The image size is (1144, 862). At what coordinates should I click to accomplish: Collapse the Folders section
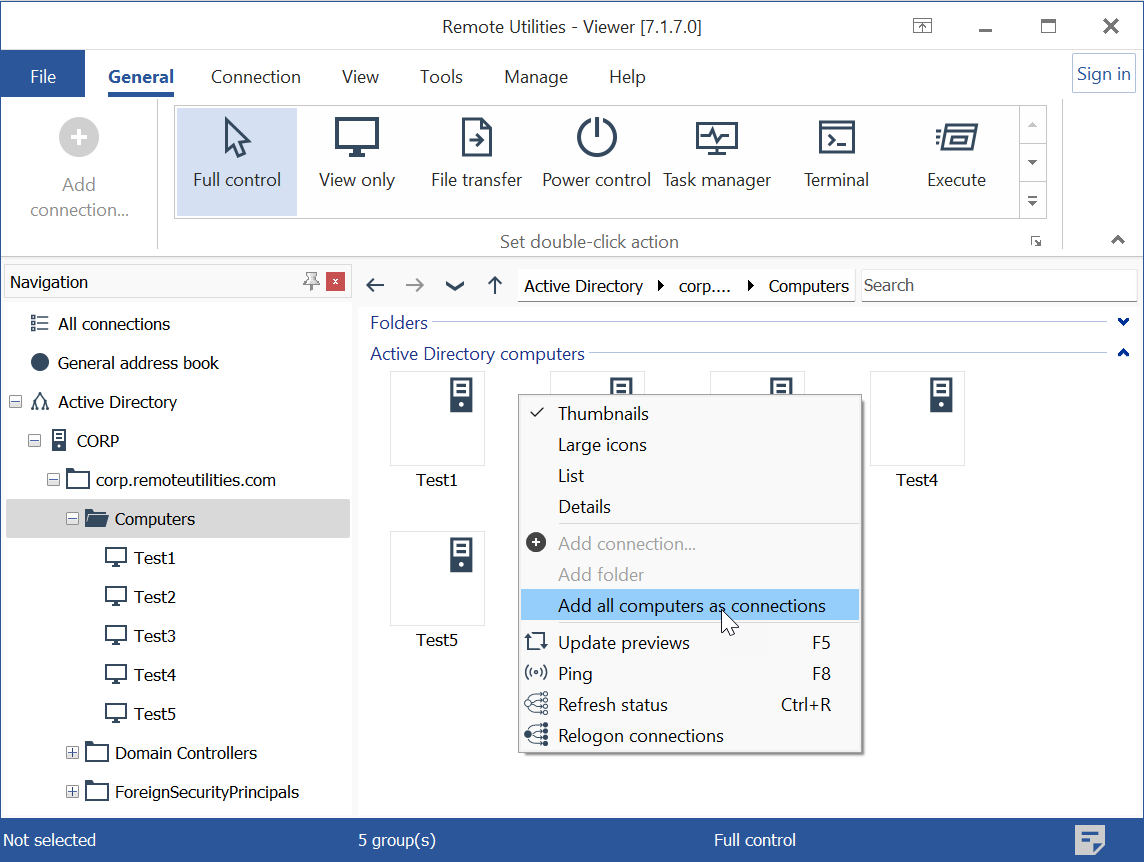pos(1122,322)
